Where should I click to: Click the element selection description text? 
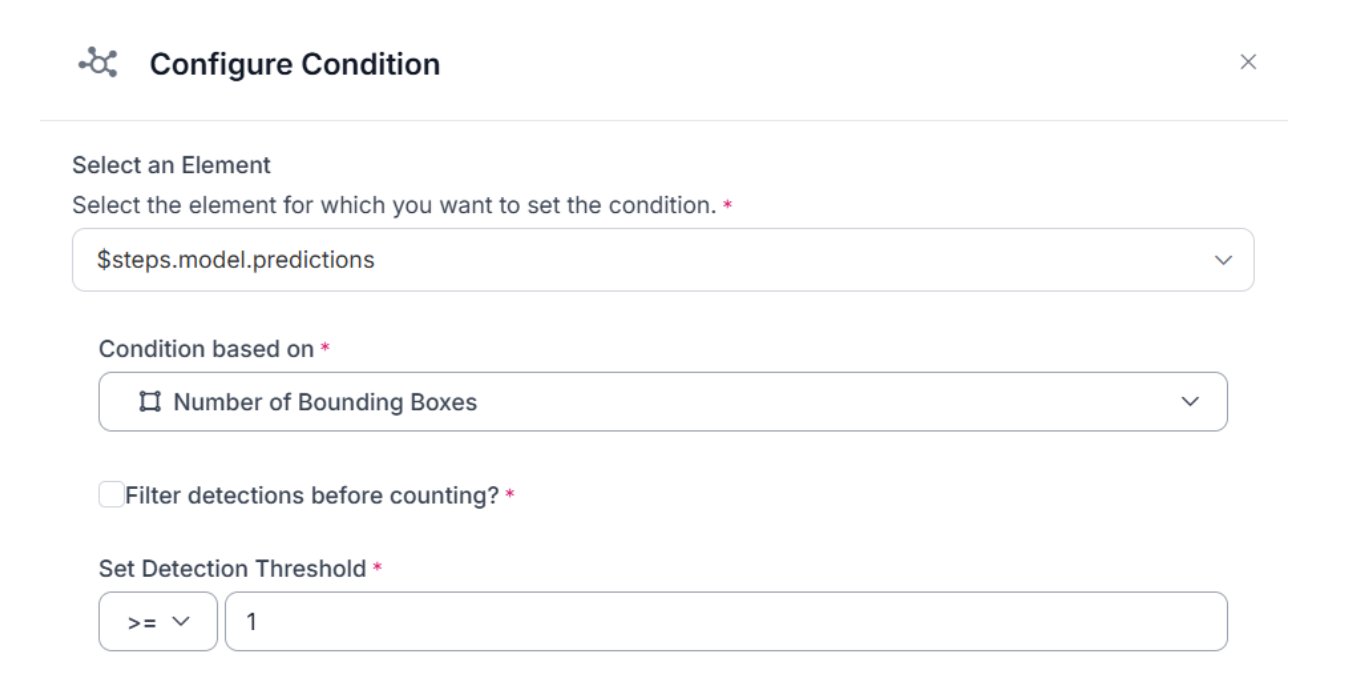pos(394,206)
